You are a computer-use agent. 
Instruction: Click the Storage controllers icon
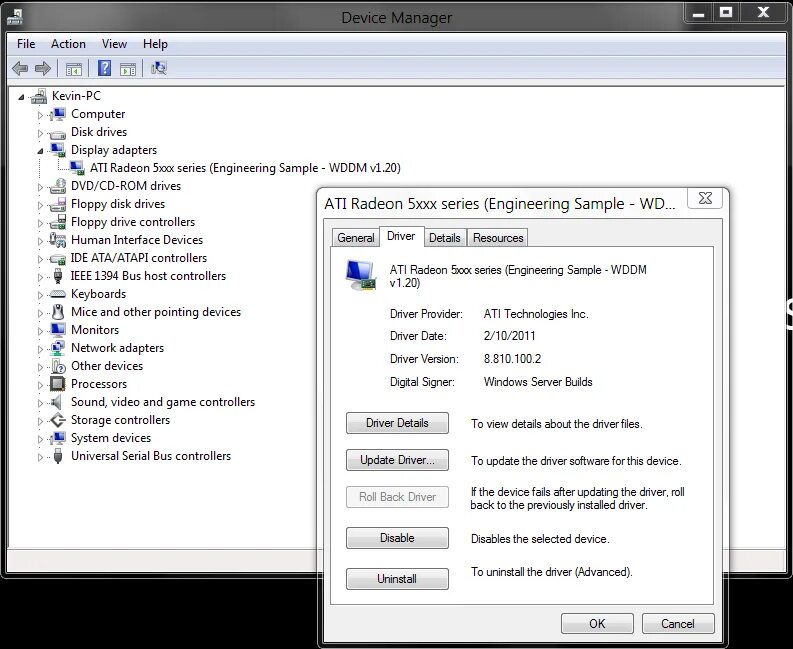point(58,420)
